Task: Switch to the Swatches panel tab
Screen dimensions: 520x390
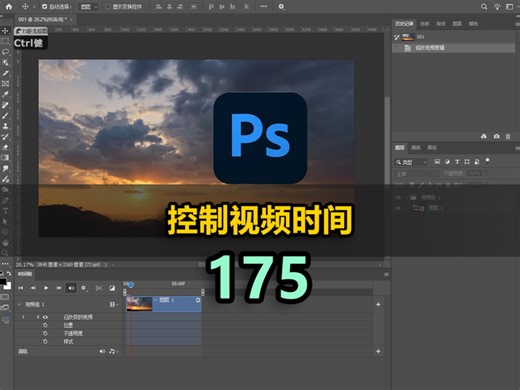Action: (425, 24)
